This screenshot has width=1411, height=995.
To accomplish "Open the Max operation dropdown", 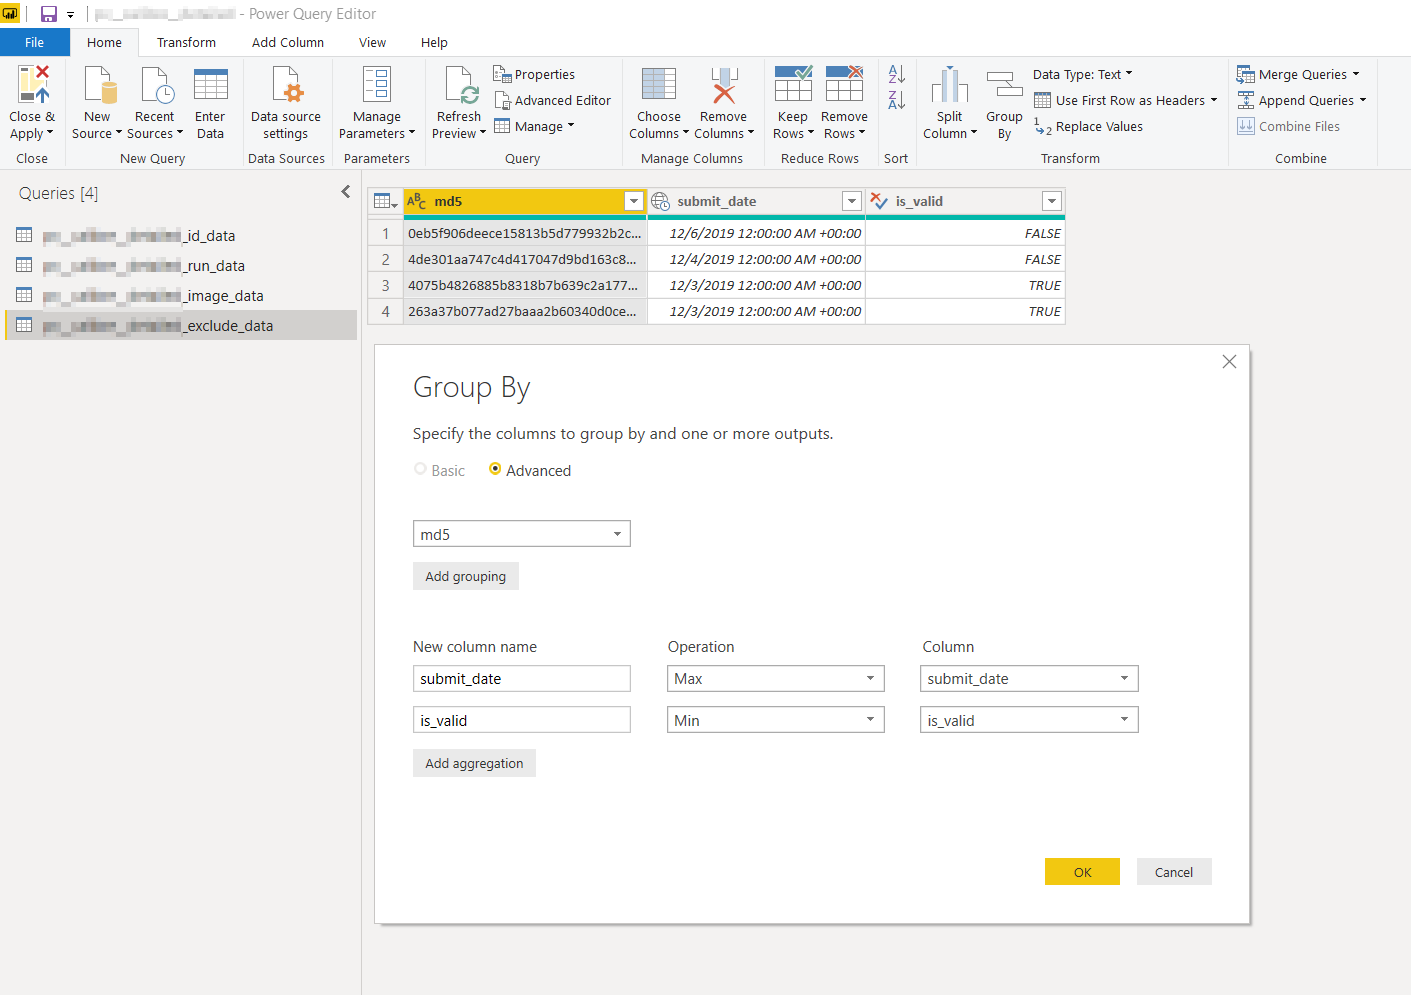I will click(x=776, y=679).
